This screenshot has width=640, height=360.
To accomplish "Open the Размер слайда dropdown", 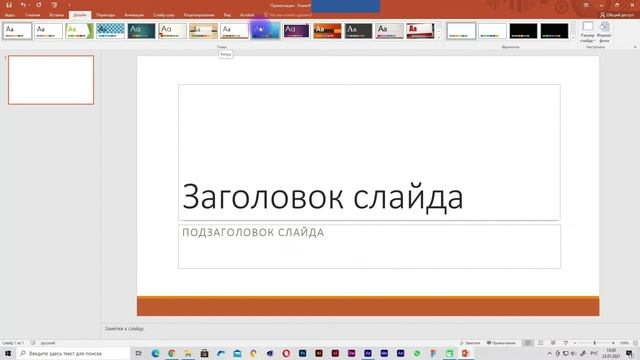I will 587,32.
